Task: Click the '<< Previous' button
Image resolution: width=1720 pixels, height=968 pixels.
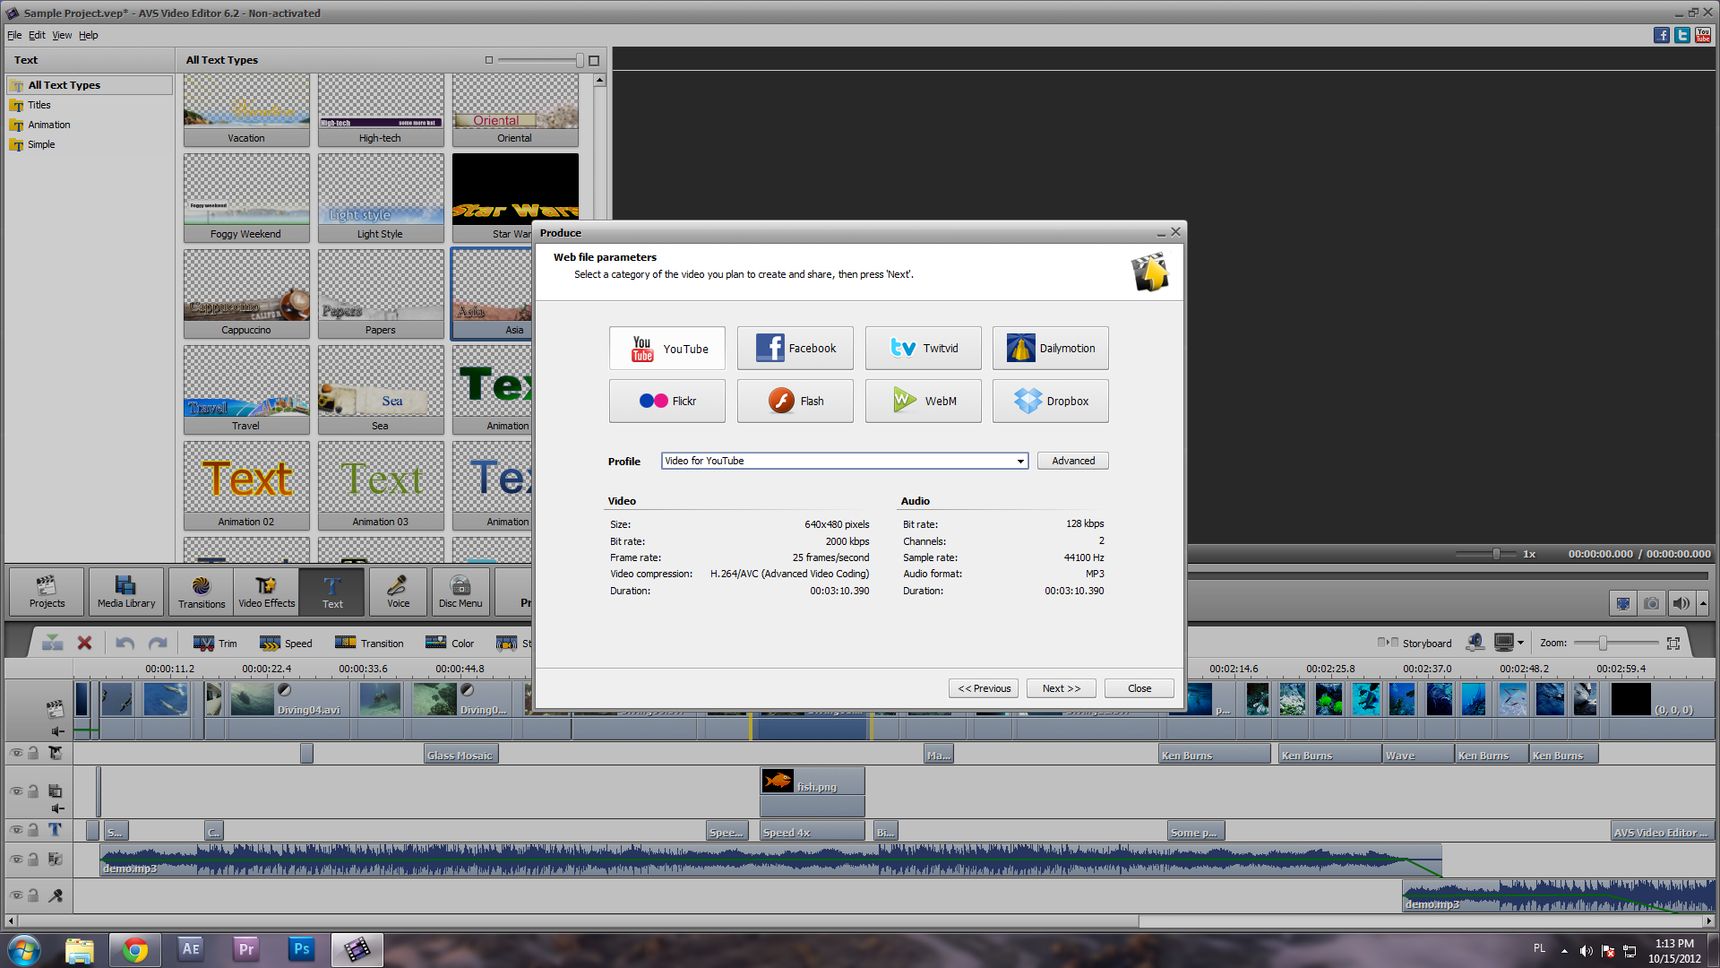Action: click(x=984, y=688)
